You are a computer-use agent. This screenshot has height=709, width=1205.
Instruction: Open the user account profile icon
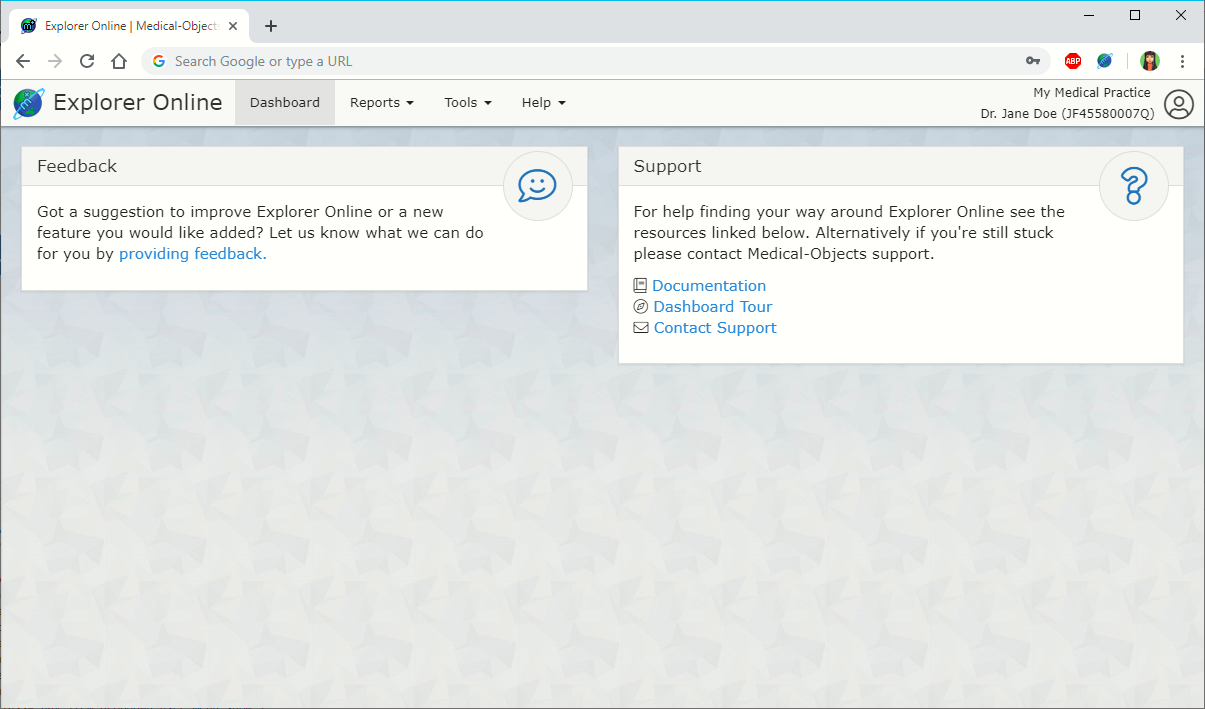tap(1179, 104)
